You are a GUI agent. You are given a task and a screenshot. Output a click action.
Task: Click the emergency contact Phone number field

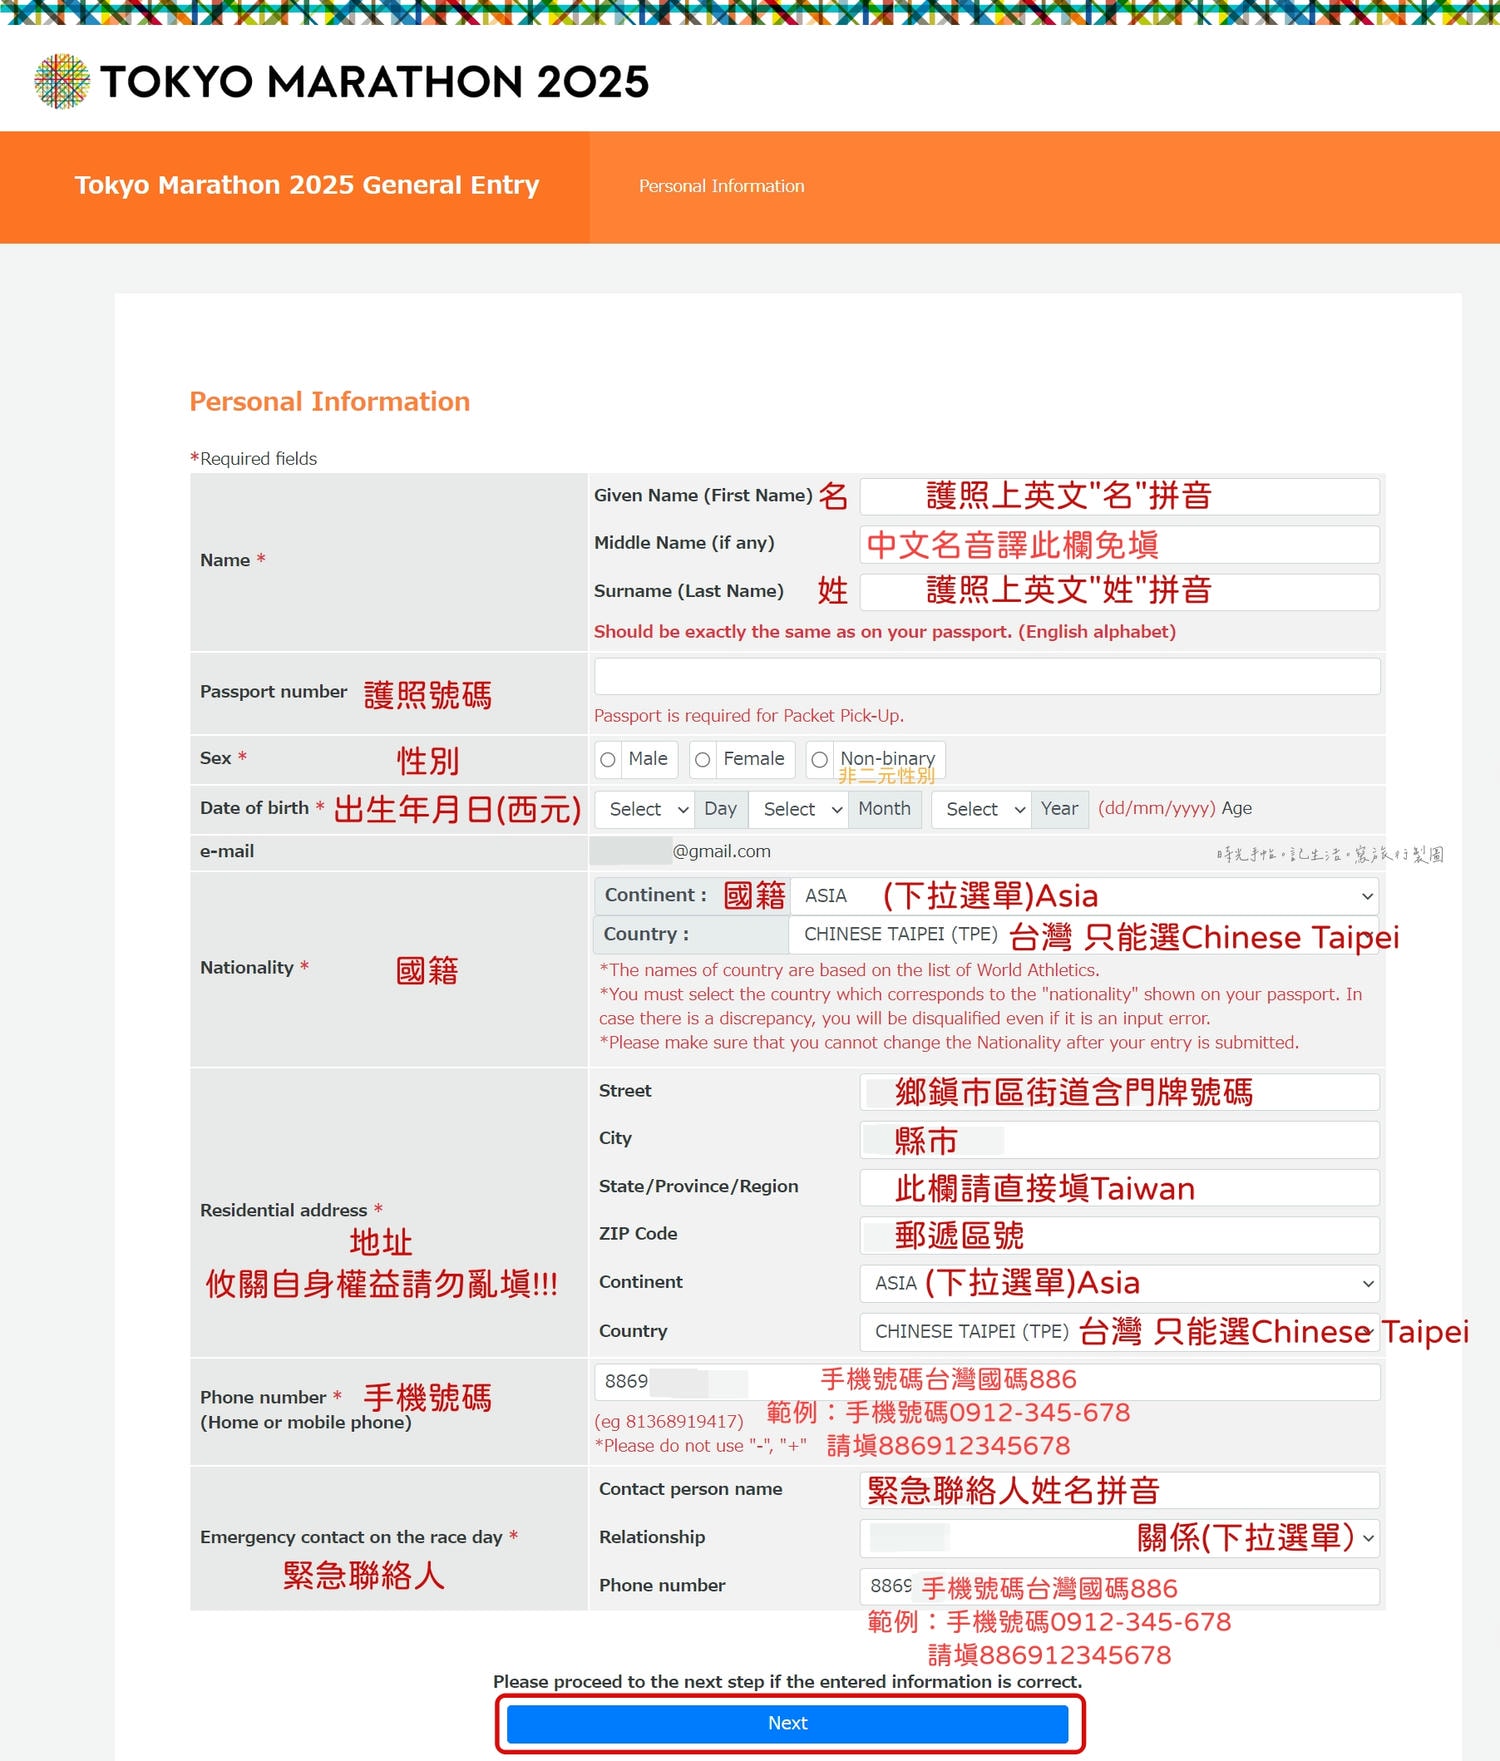(1120, 1587)
